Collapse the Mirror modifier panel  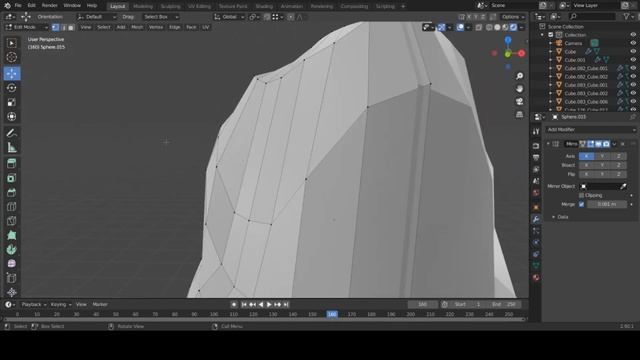[x=548, y=144]
